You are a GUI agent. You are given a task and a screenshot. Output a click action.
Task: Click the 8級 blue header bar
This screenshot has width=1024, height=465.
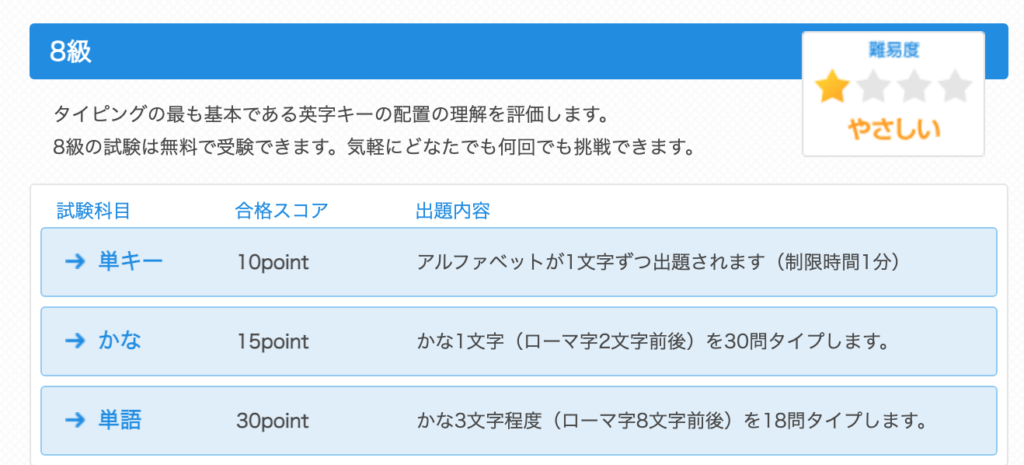[x=400, y=53]
